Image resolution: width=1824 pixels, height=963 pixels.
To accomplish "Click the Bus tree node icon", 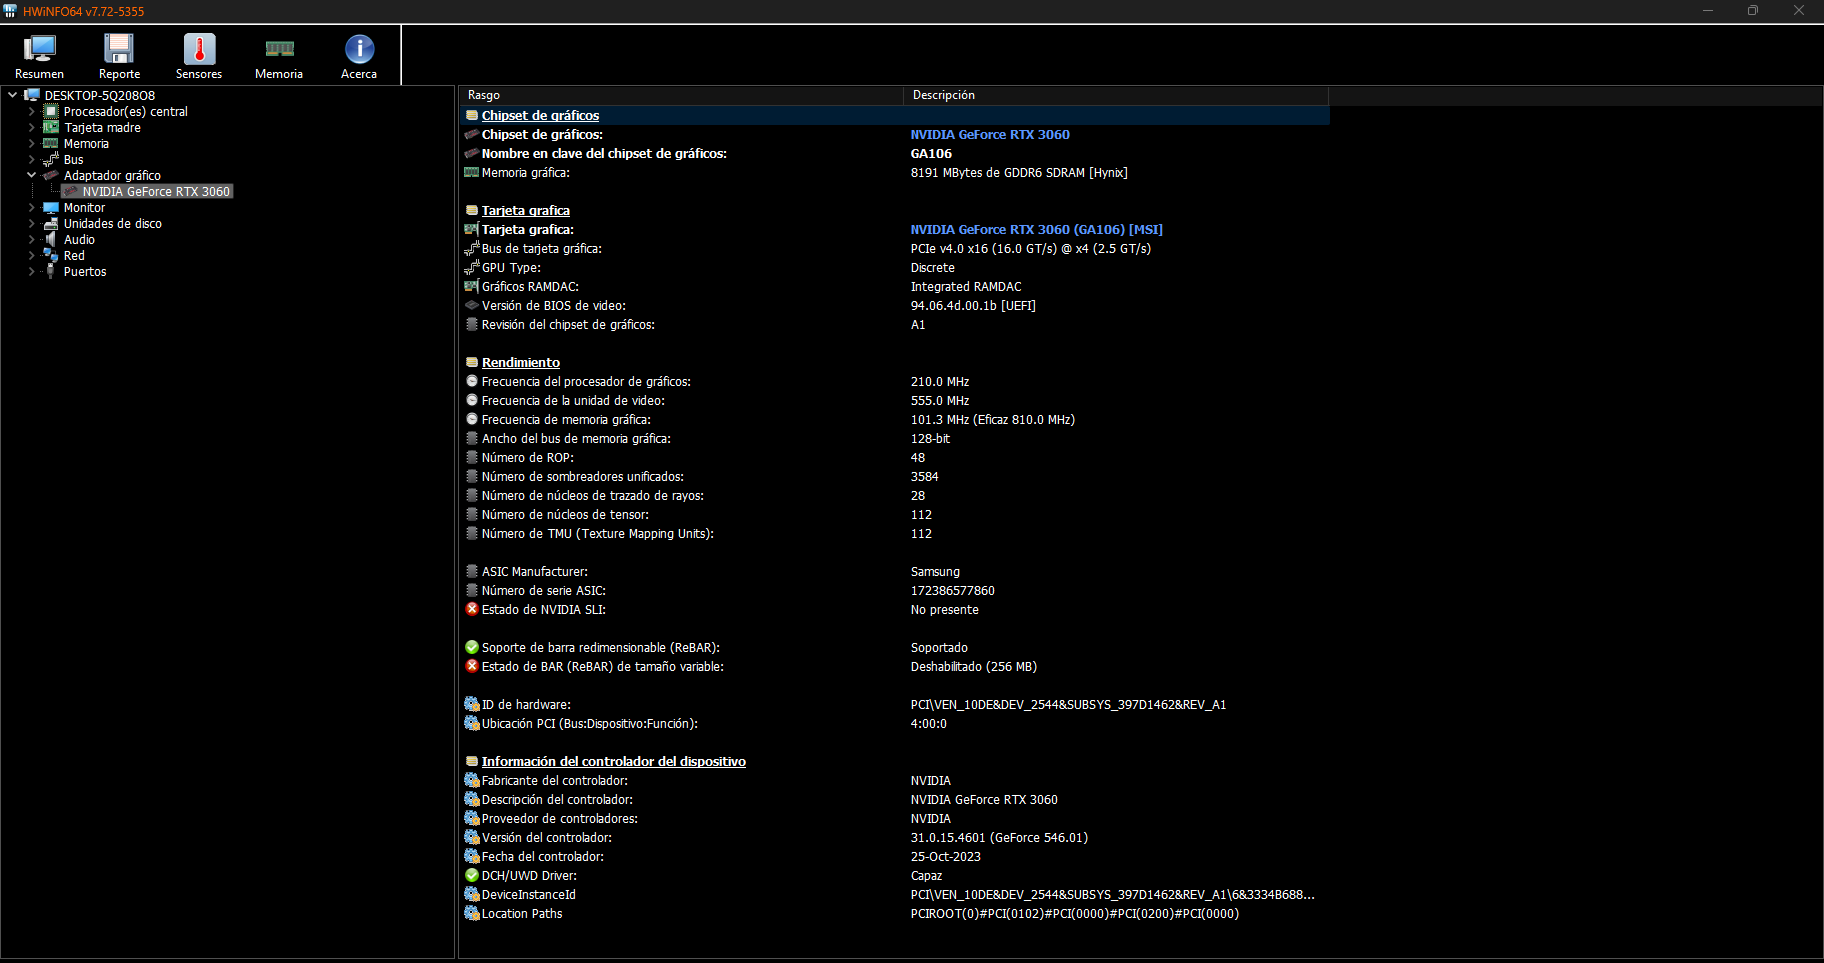I will [51, 160].
